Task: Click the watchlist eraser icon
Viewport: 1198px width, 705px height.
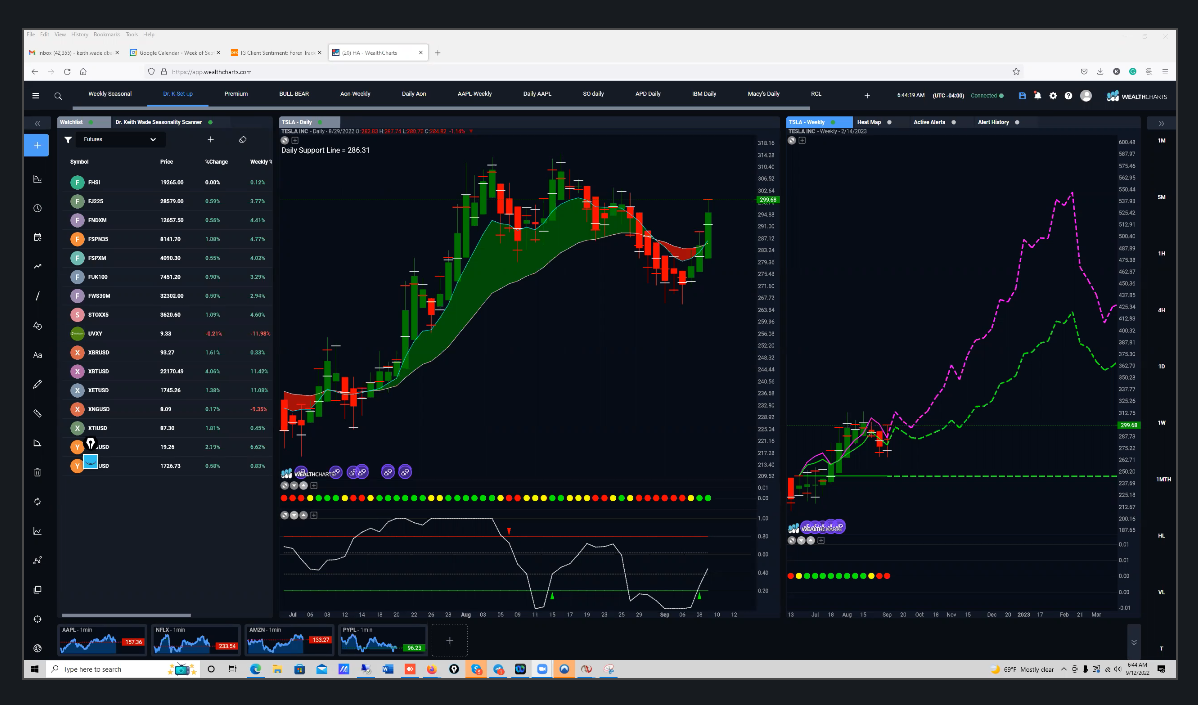Action: (x=242, y=140)
